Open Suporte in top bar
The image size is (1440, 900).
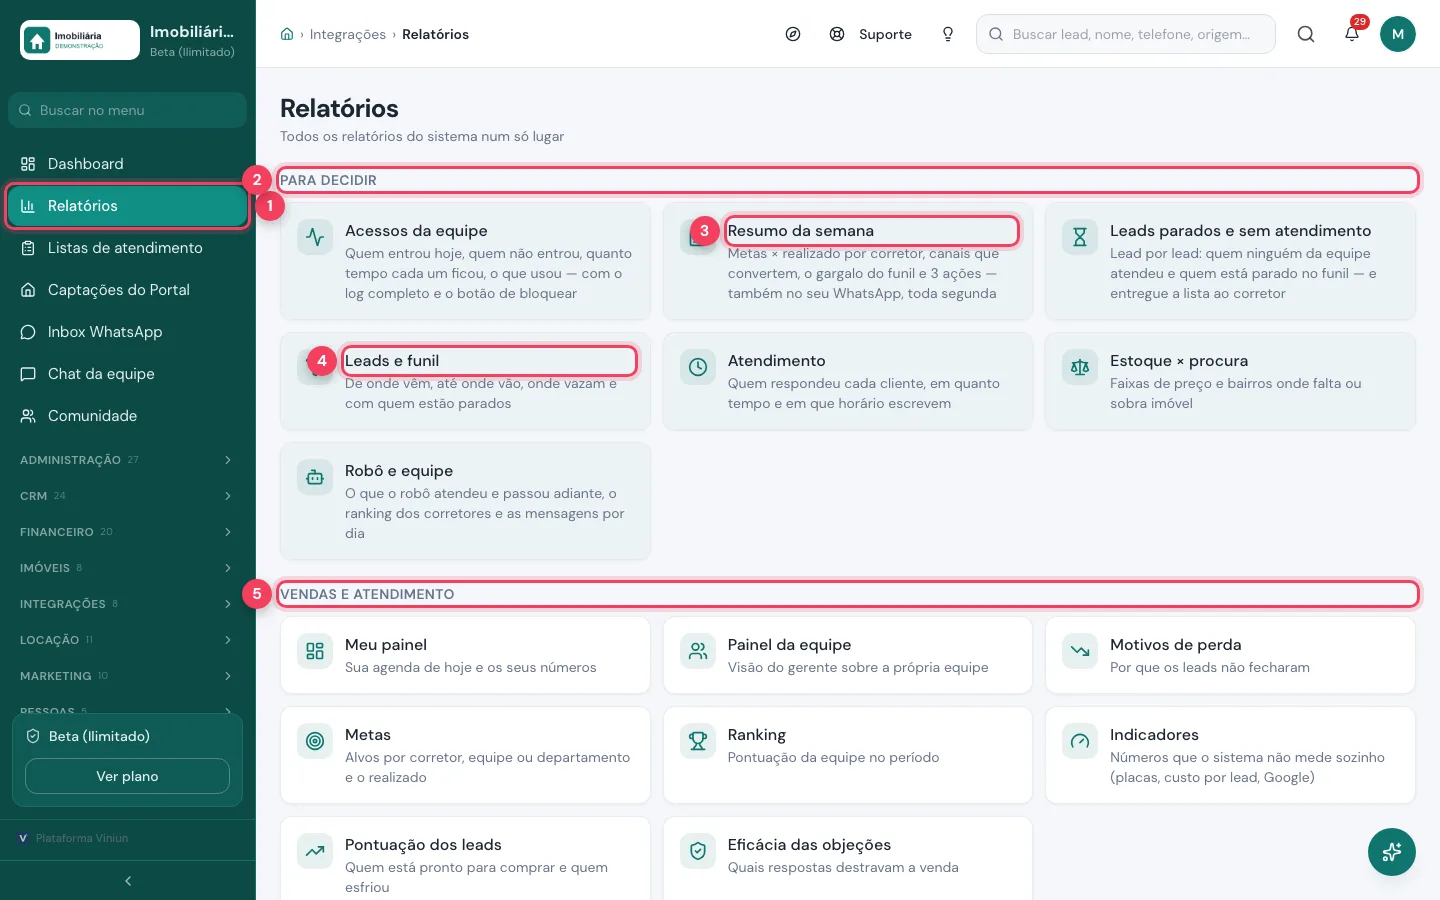click(871, 34)
